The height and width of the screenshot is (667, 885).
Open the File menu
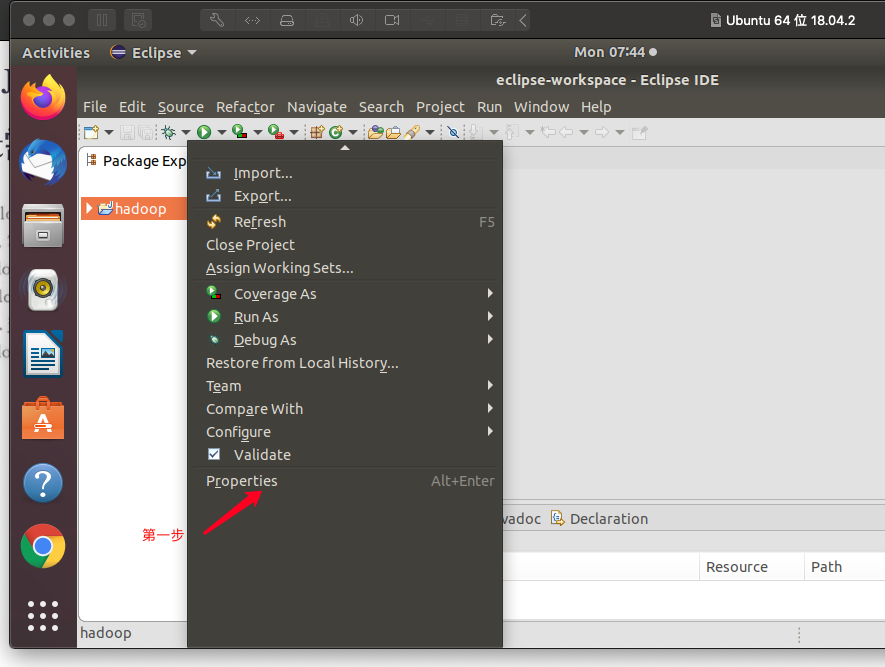point(95,107)
